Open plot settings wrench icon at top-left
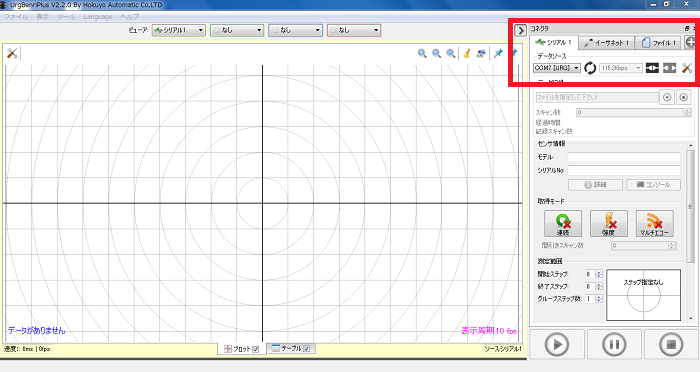 click(x=12, y=54)
